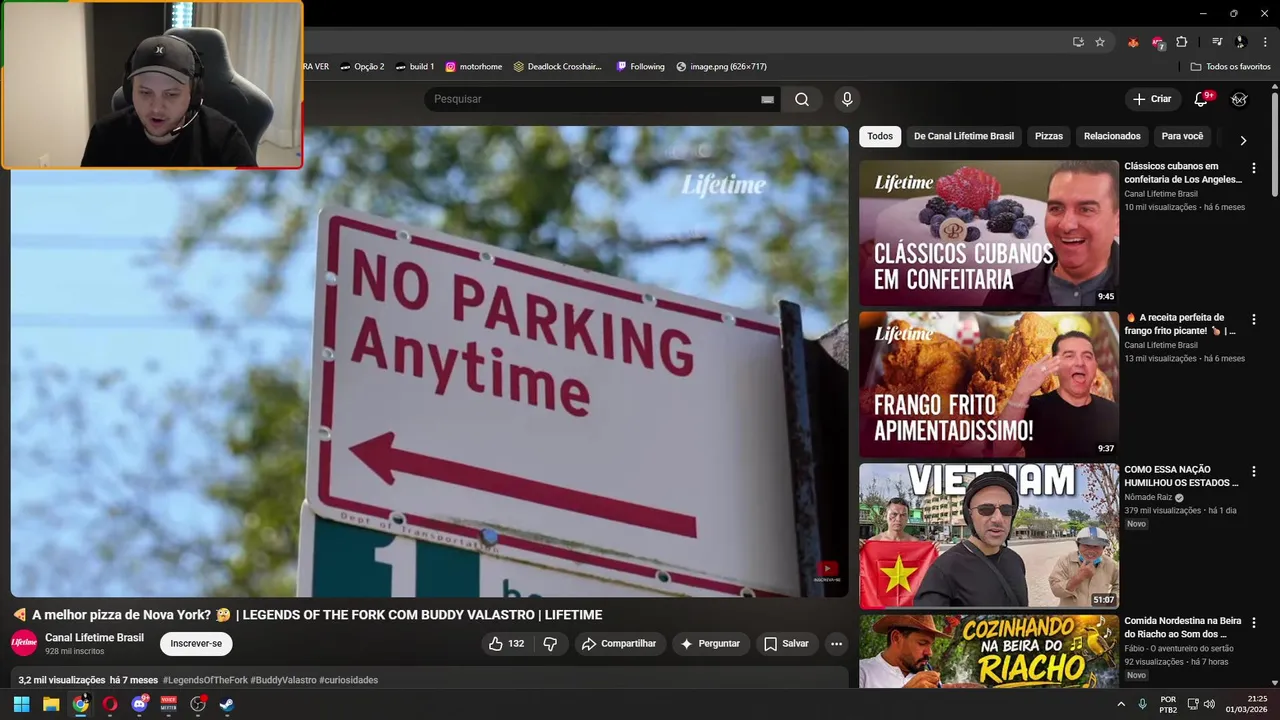Install app icon in address bar
The height and width of the screenshot is (720, 1280).
1078,42
